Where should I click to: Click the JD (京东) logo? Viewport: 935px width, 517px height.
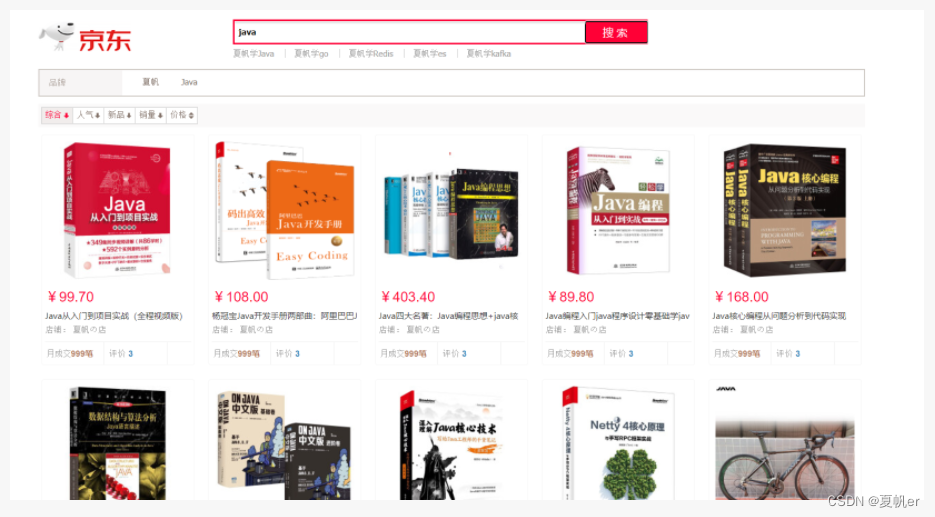pos(85,38)
